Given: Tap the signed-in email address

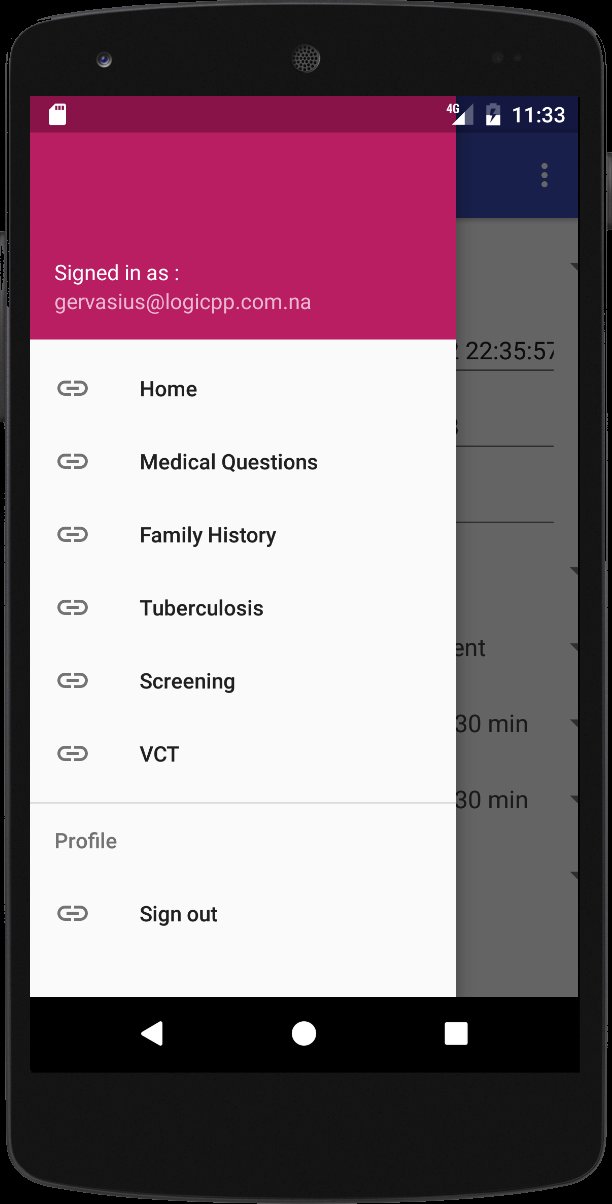Looking at the screenshot, I should (x=182, y=302).
